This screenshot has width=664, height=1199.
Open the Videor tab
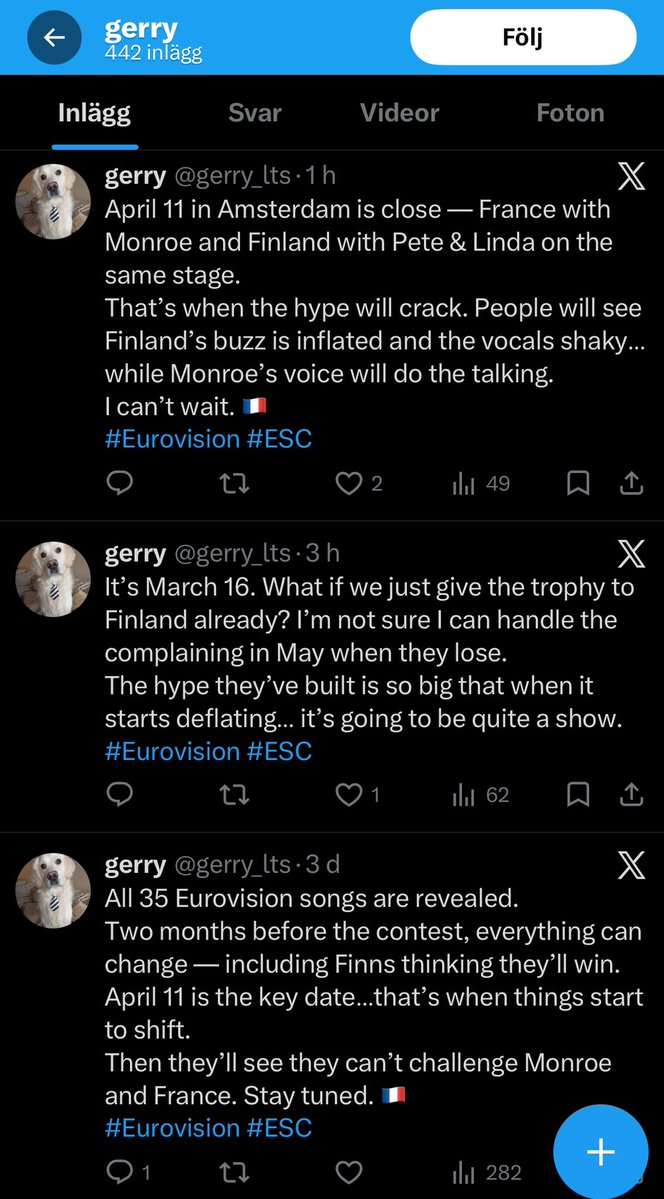click(399, 113)
